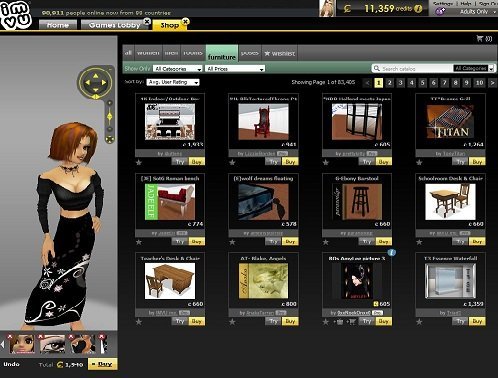Click the search magnifier icon
The image size is (498, 378).
point(377,68)
